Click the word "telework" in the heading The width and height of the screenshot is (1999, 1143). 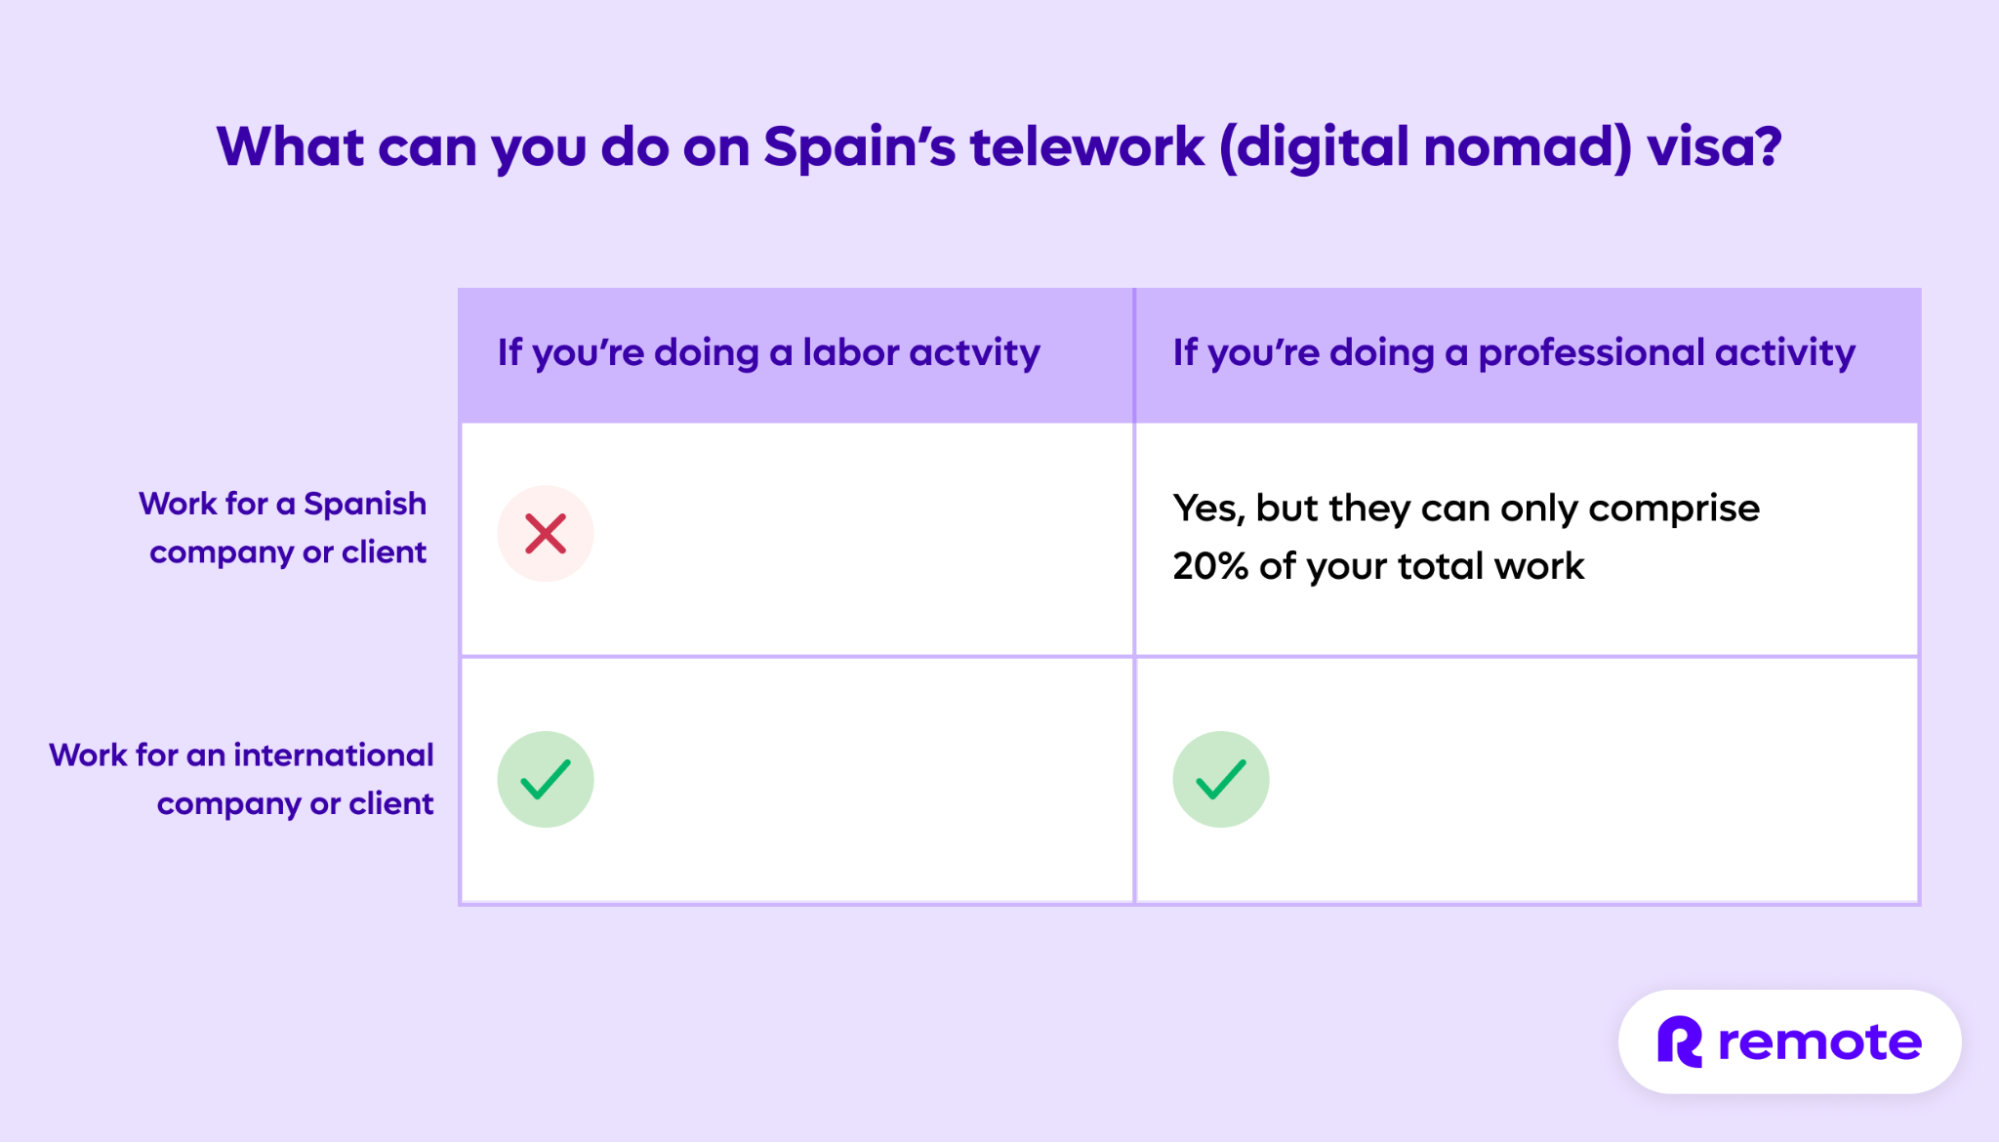tap(1087, 147)
